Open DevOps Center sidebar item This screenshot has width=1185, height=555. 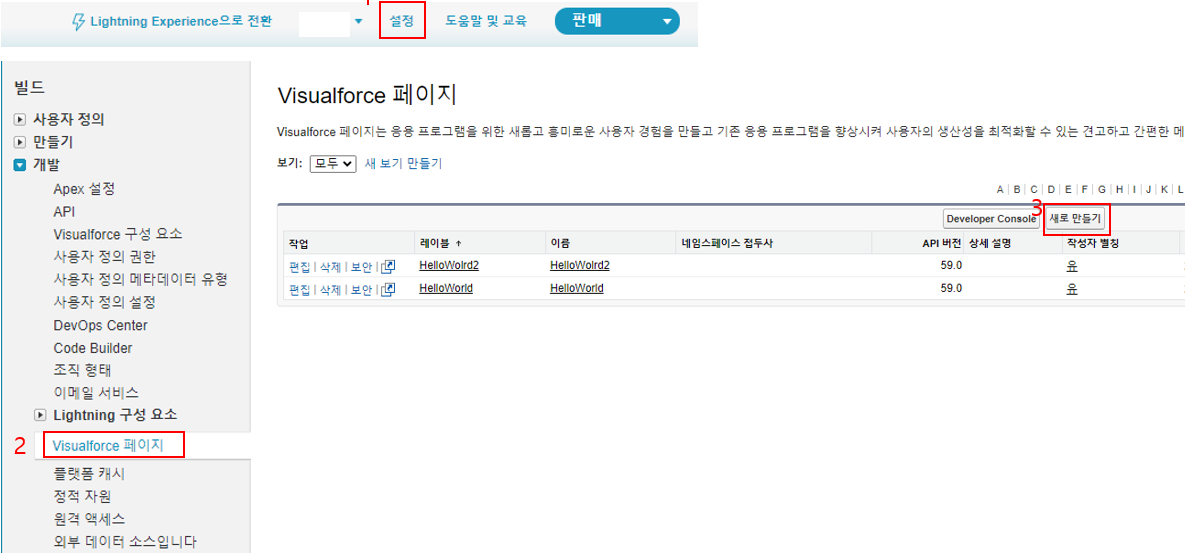click(x=101, y=325)
